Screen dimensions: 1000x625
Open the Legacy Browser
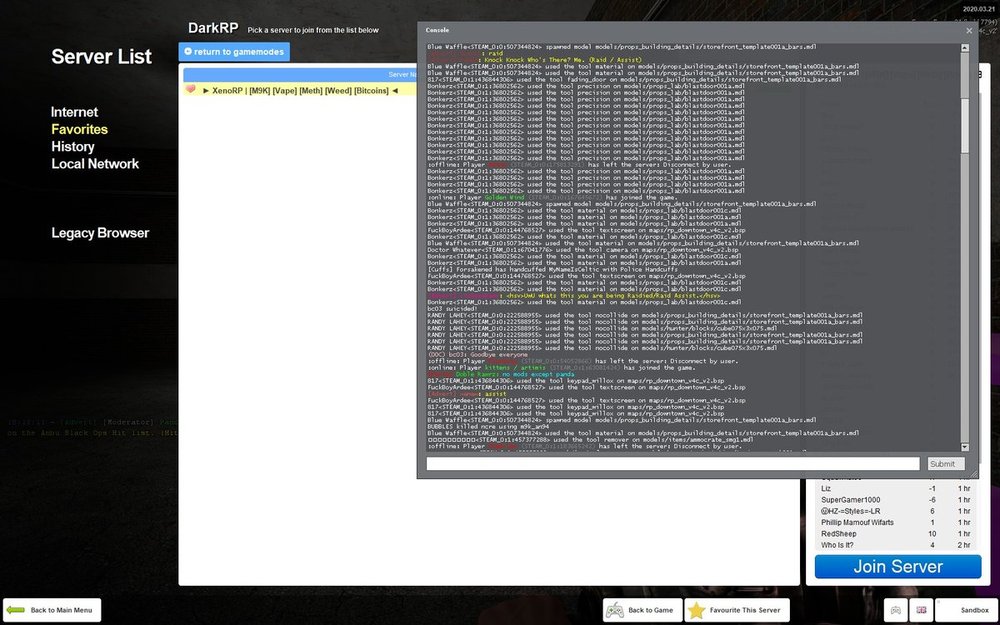pos(100,233)
